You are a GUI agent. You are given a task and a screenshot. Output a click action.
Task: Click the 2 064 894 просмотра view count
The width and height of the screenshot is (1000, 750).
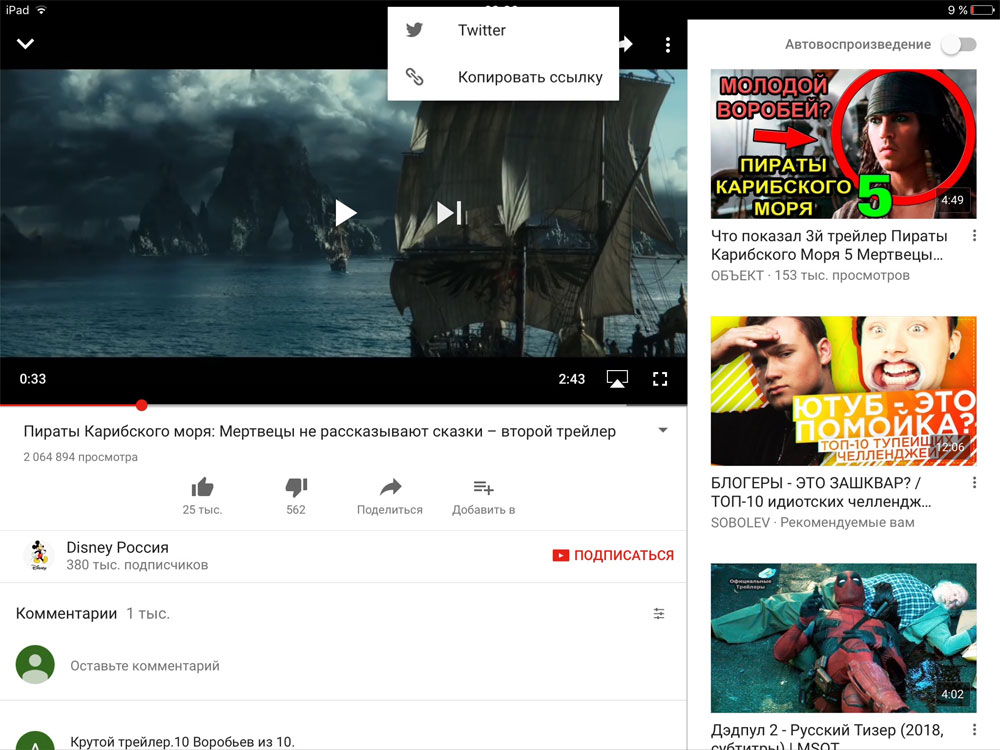[x=80, y=457]
